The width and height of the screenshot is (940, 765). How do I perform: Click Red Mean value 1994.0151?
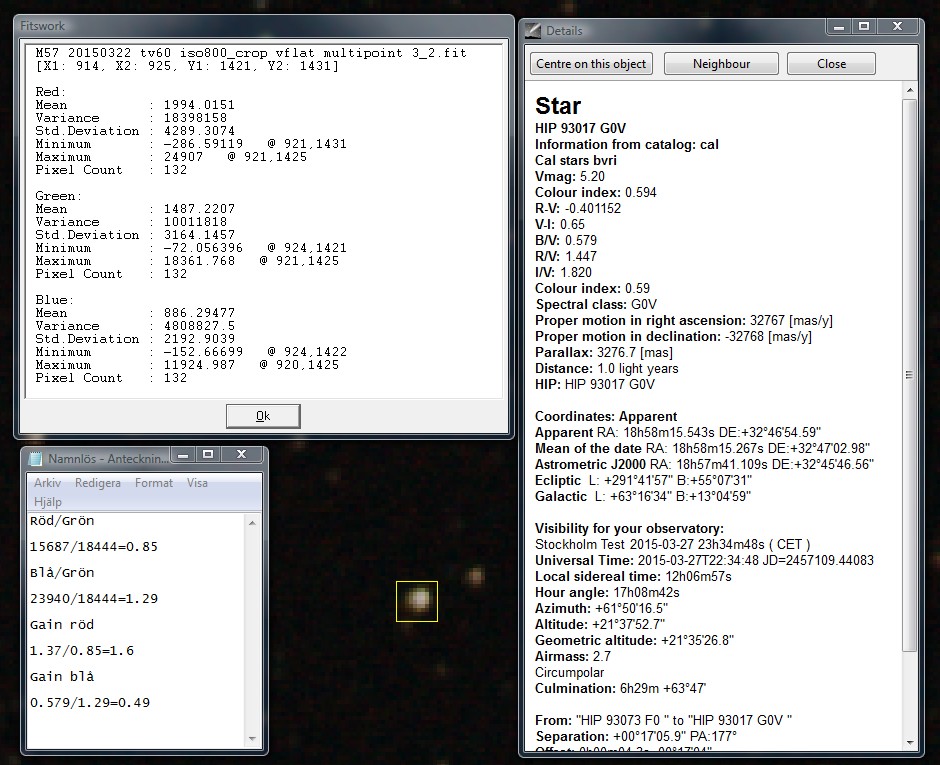coord(199,105)
